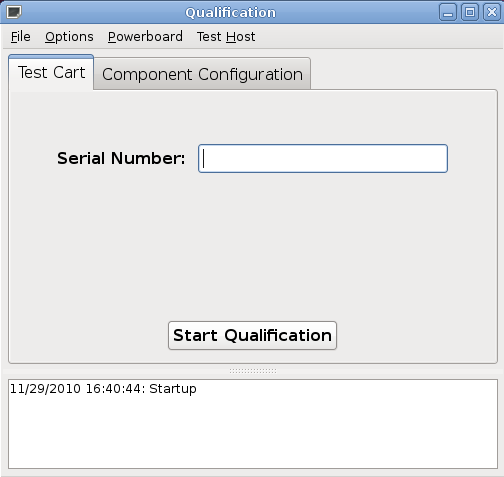
Task: Select the word Startup in the log
Action: tap(173, 389)
